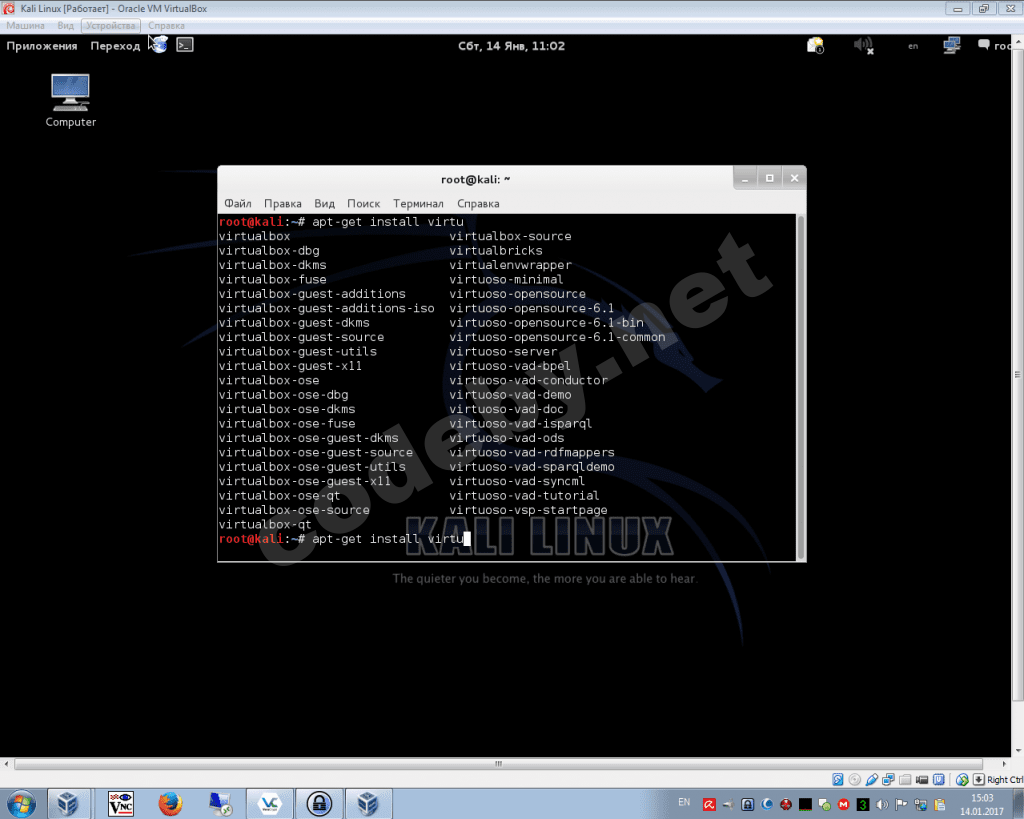Open the Переход places menu
Viewport: 1024px width, 819px height.
click(x=115, y=46)
